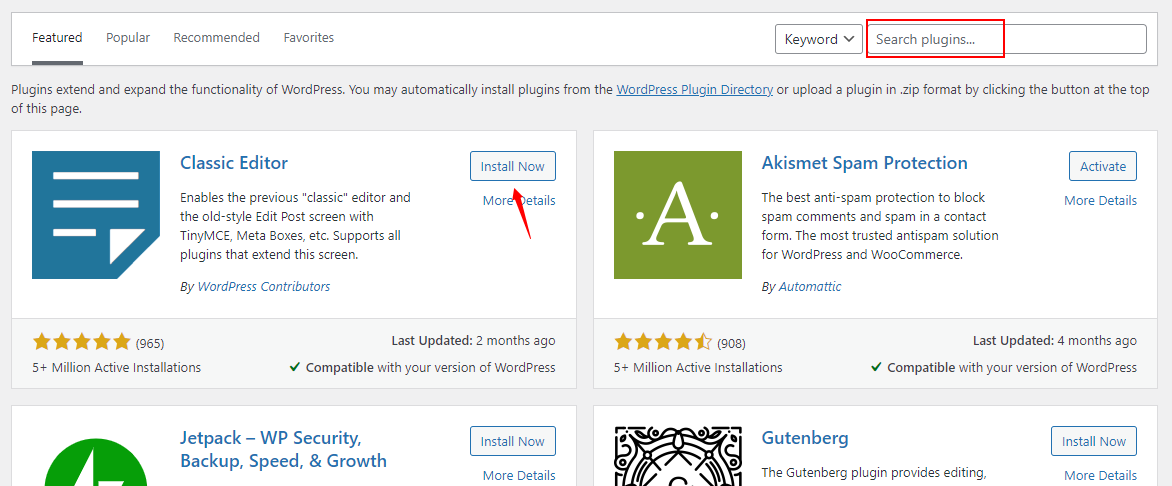Open the Classic Editor title link
1172x486 pixels.
pyautogui.click(x=234, y=163)
